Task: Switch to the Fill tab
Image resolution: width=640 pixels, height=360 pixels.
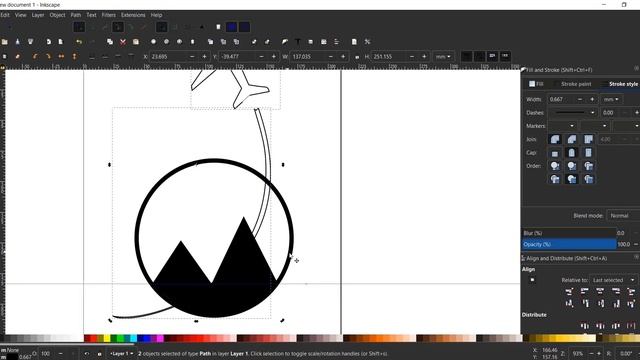Action: (536, 84)
